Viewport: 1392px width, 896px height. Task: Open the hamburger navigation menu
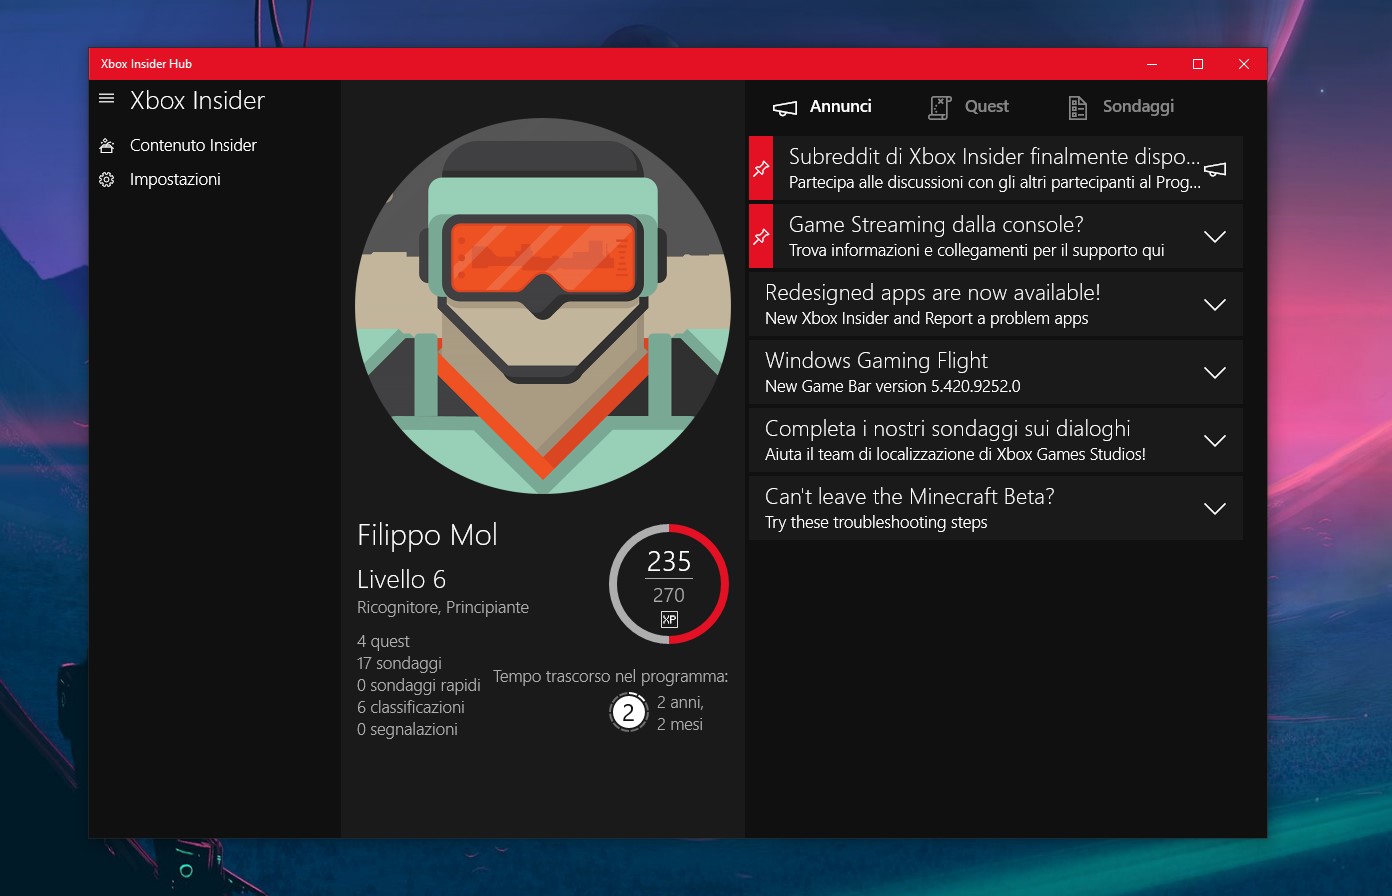pos(107,99)
